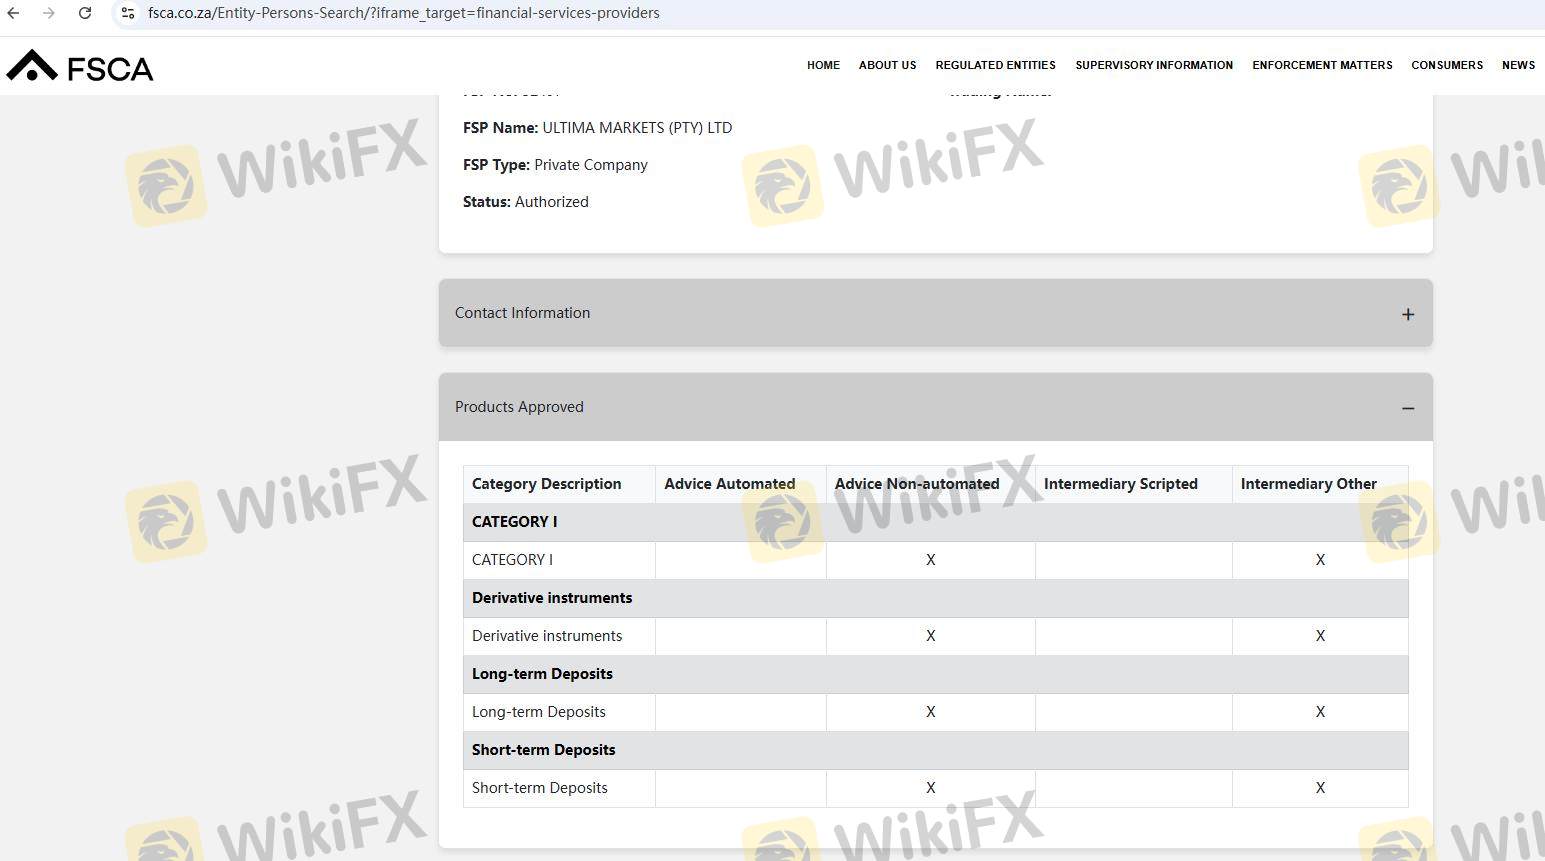The image size is (1545, 861).
Task: Click the Advice Non-automated column header
Action: pos(917,484)
